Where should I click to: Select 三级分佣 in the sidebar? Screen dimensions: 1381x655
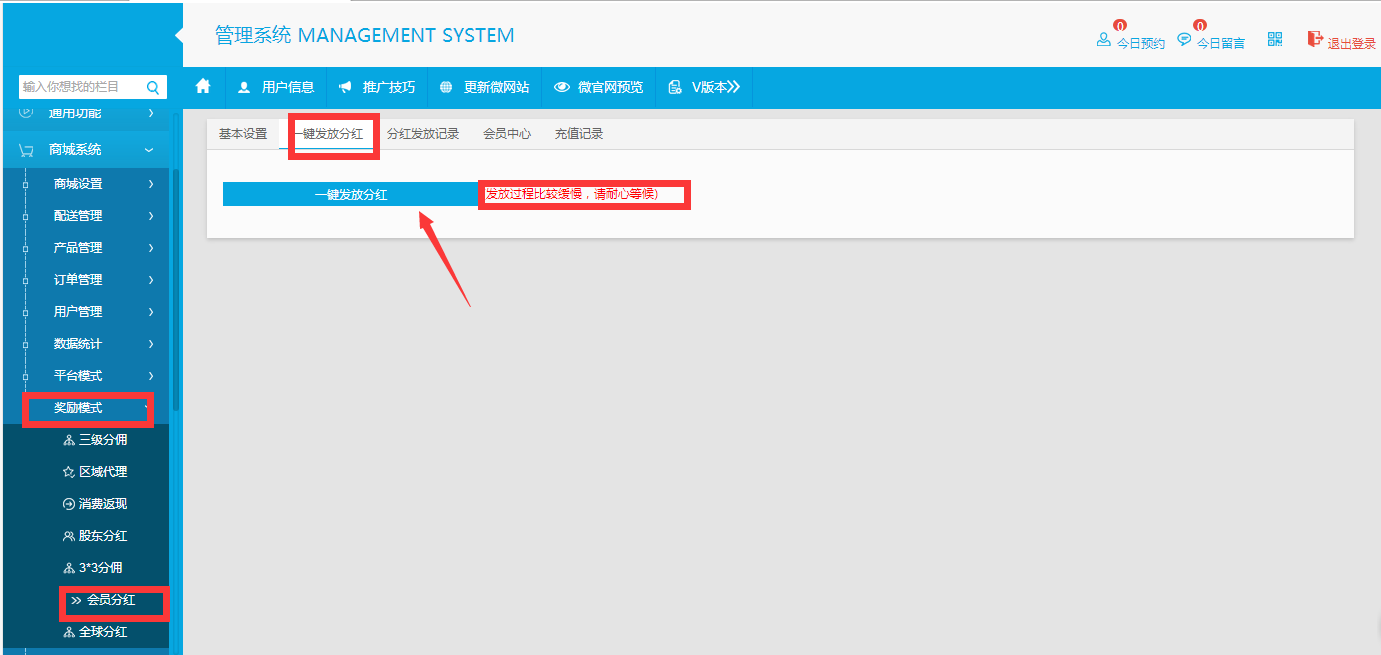tap(102, 440)
